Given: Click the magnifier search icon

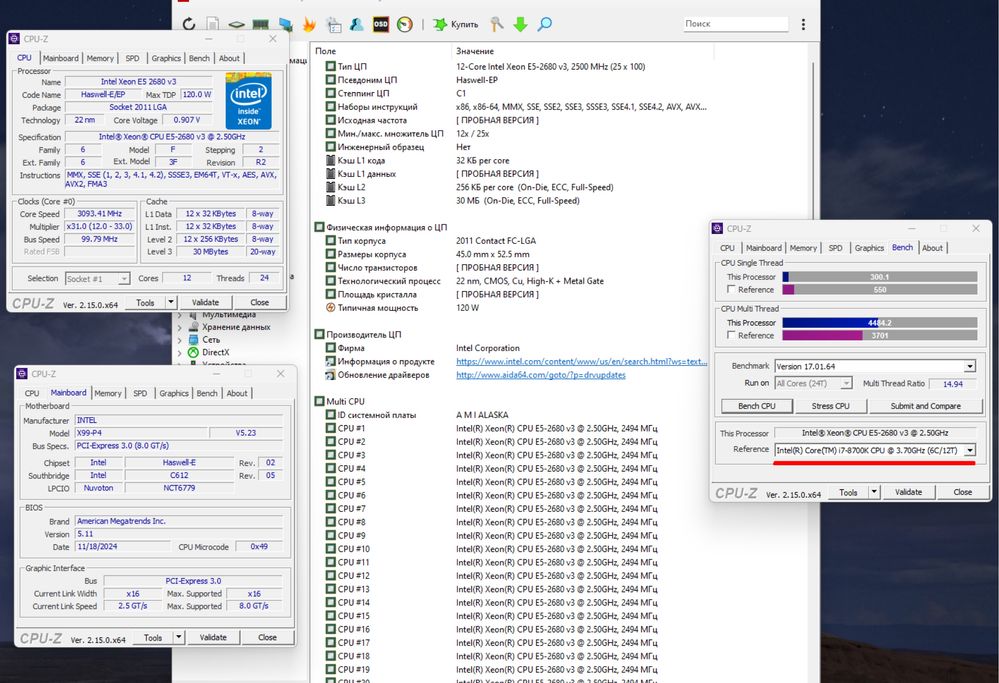Looking at the screenshot, I should point(545,24).
